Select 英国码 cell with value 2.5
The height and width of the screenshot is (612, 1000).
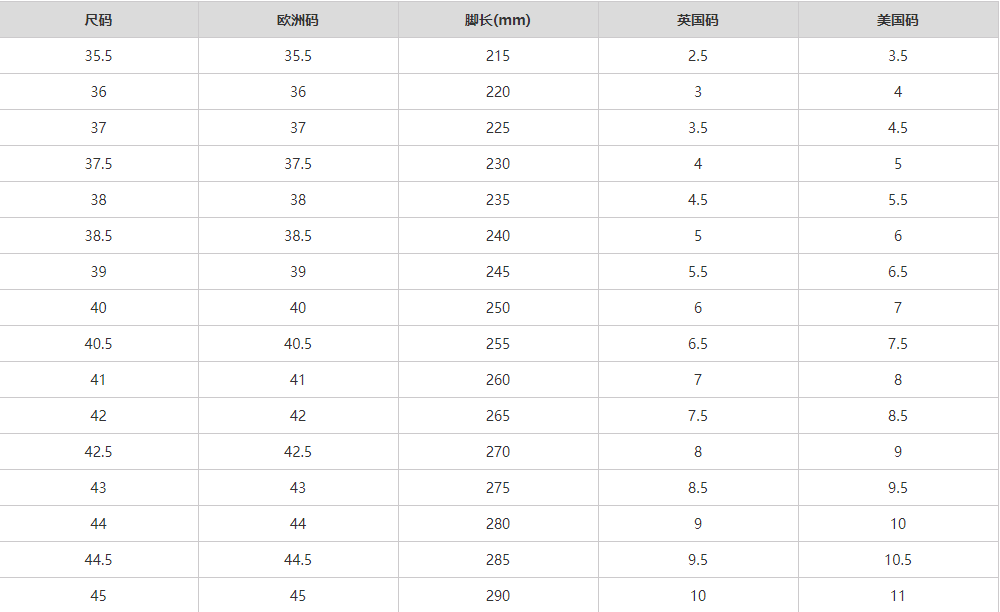[x=698, y=56]
